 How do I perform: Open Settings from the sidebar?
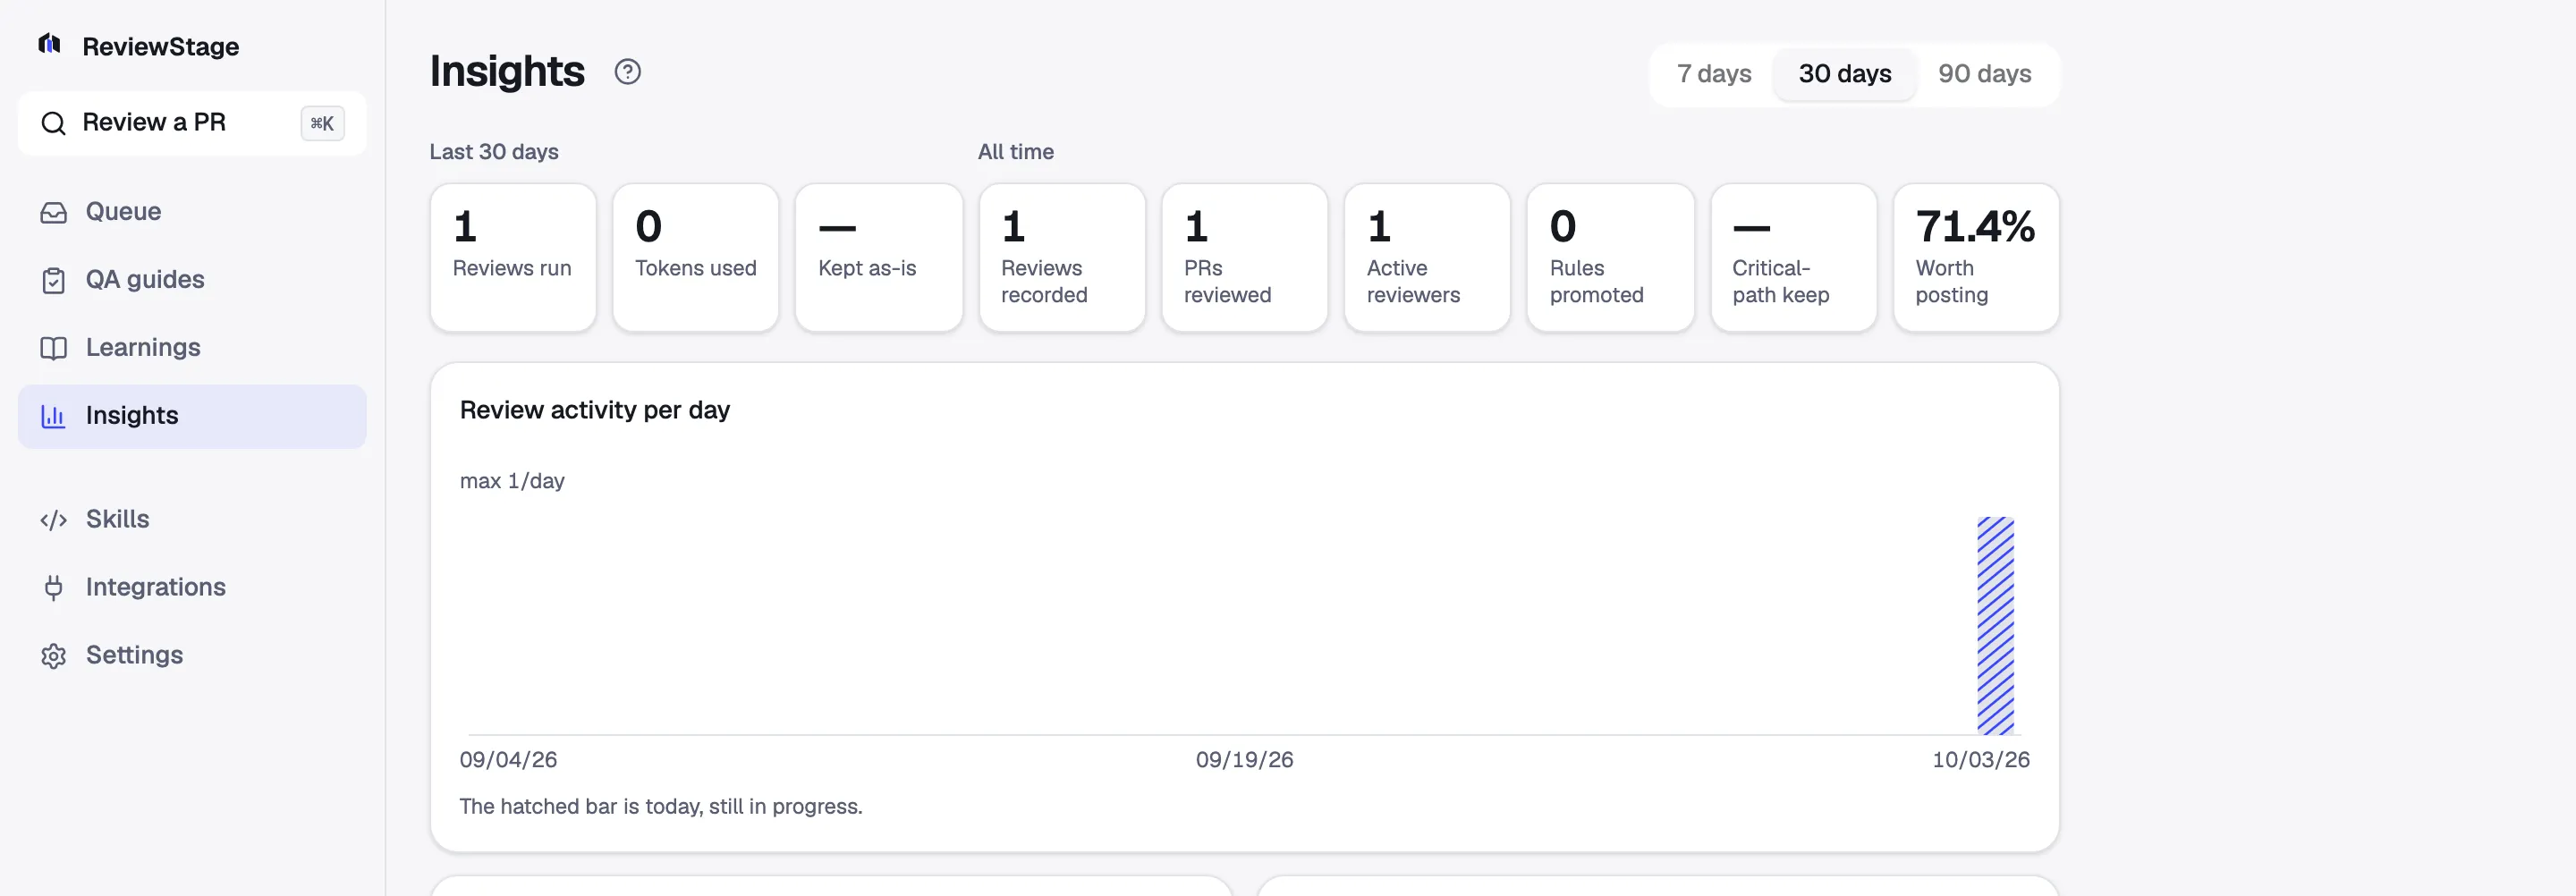(x=192, y=656)
